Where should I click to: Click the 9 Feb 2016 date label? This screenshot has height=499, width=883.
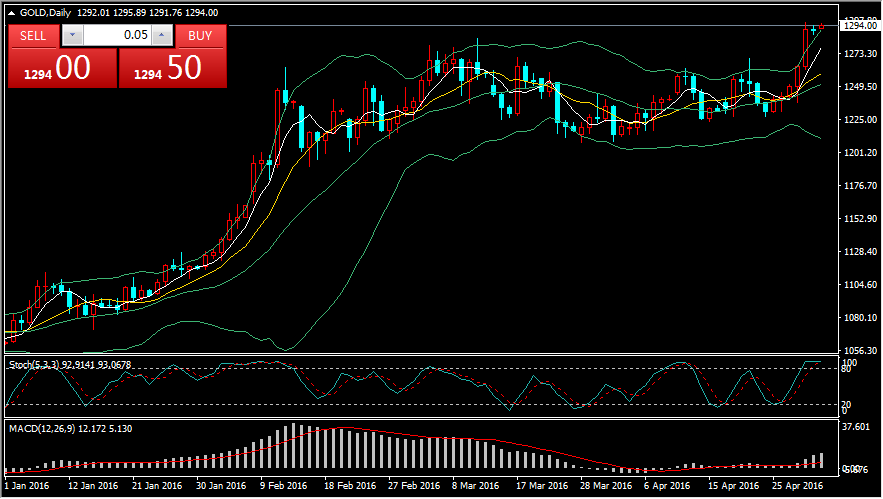pos(283,485)
